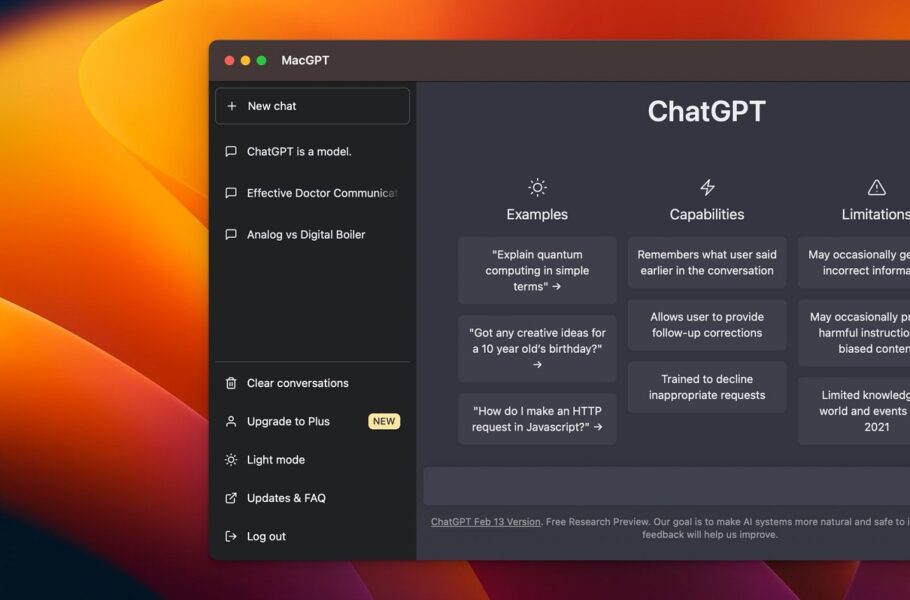Click the plus icon beside New chat

click(x=232, y=106)
